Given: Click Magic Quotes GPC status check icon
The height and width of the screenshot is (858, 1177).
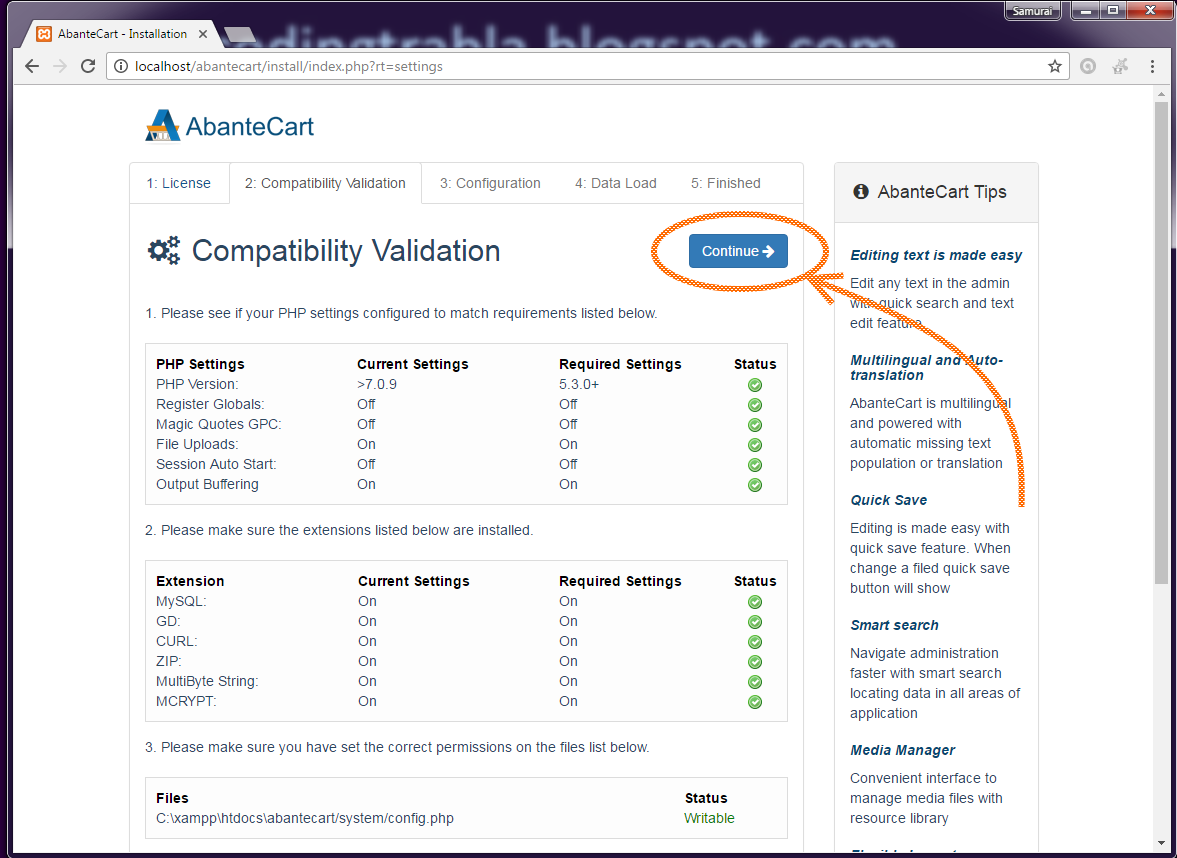Looking at the screenshot, I should [755, 425].
